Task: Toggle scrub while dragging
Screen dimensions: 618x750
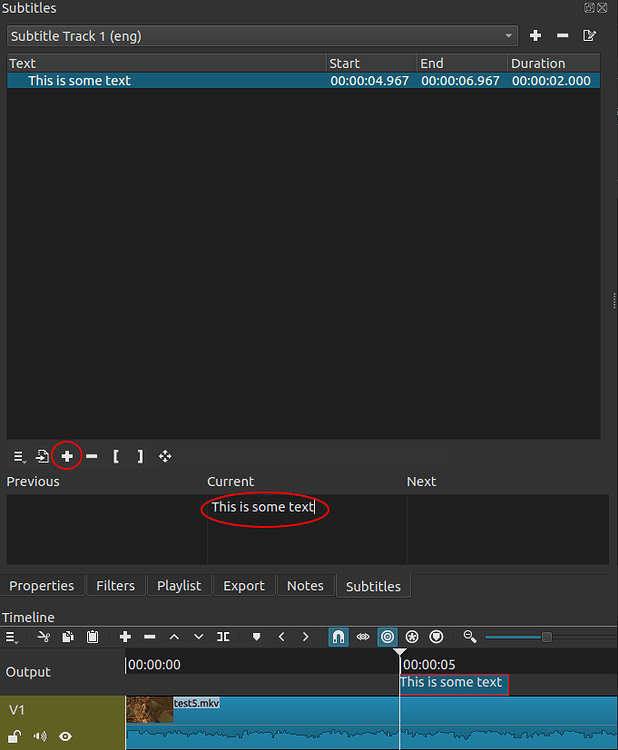Action: (363, 637)
